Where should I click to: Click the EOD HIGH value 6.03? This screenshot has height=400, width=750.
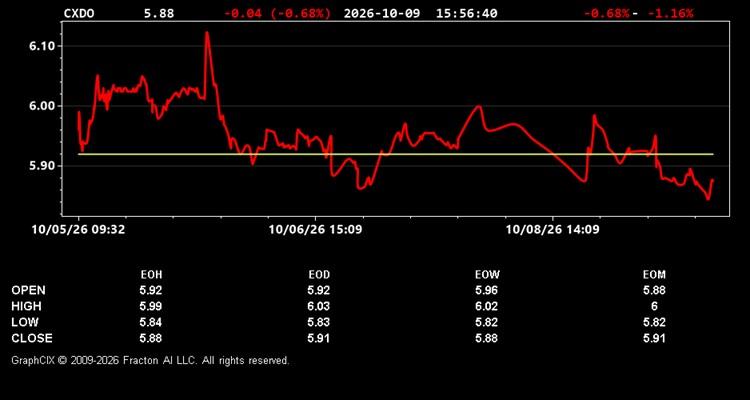[319, 306]
